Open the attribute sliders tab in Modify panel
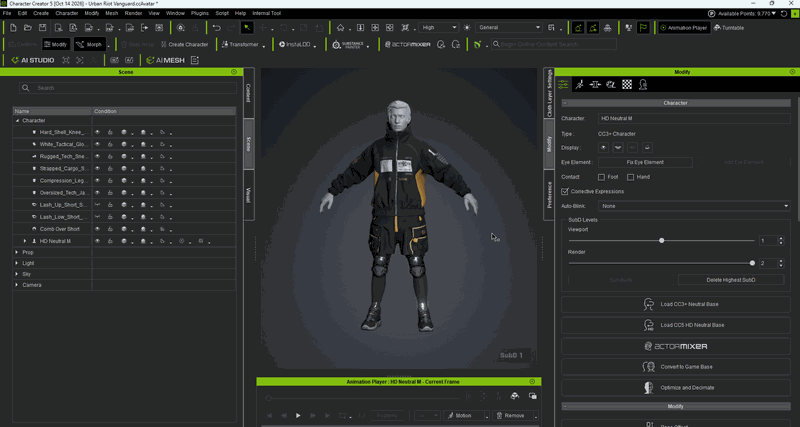800x427 pixels. point(563,84)
